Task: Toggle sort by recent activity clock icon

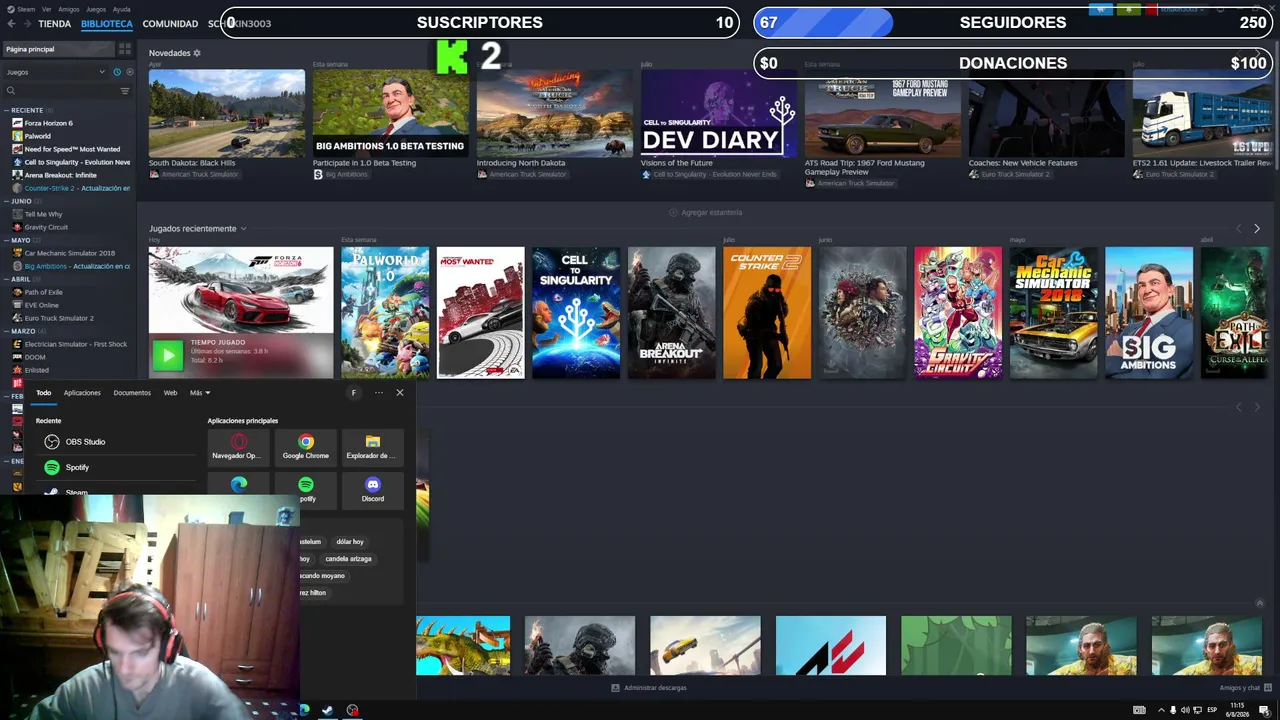Action: tap(117, 72)
